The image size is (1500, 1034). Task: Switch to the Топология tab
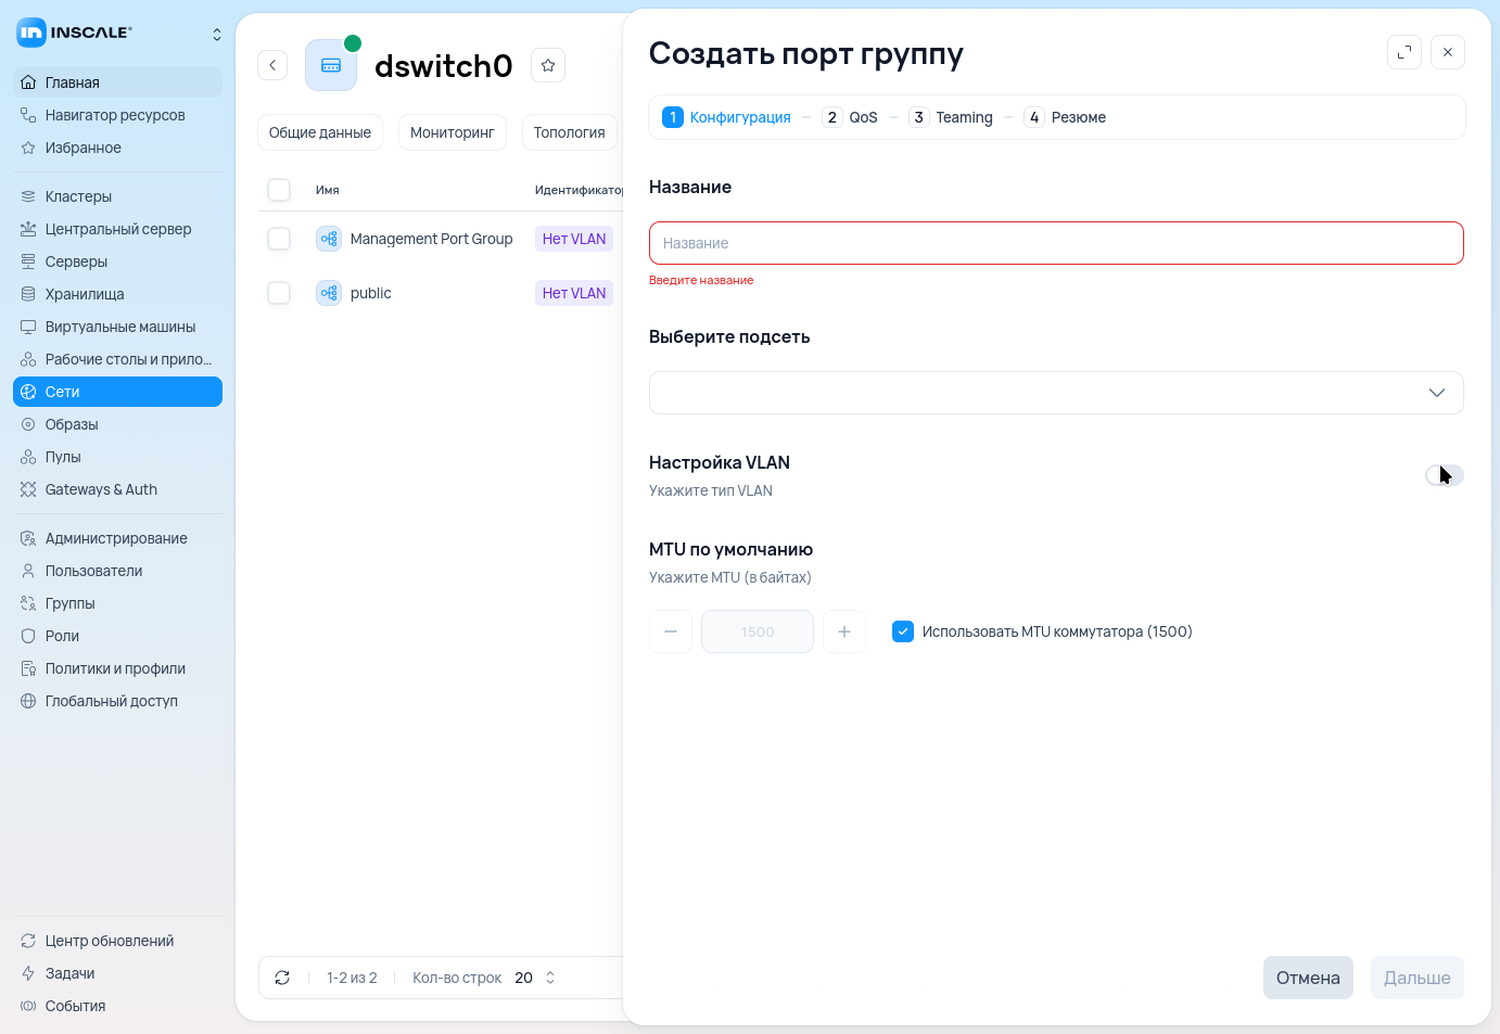[569, 133]
